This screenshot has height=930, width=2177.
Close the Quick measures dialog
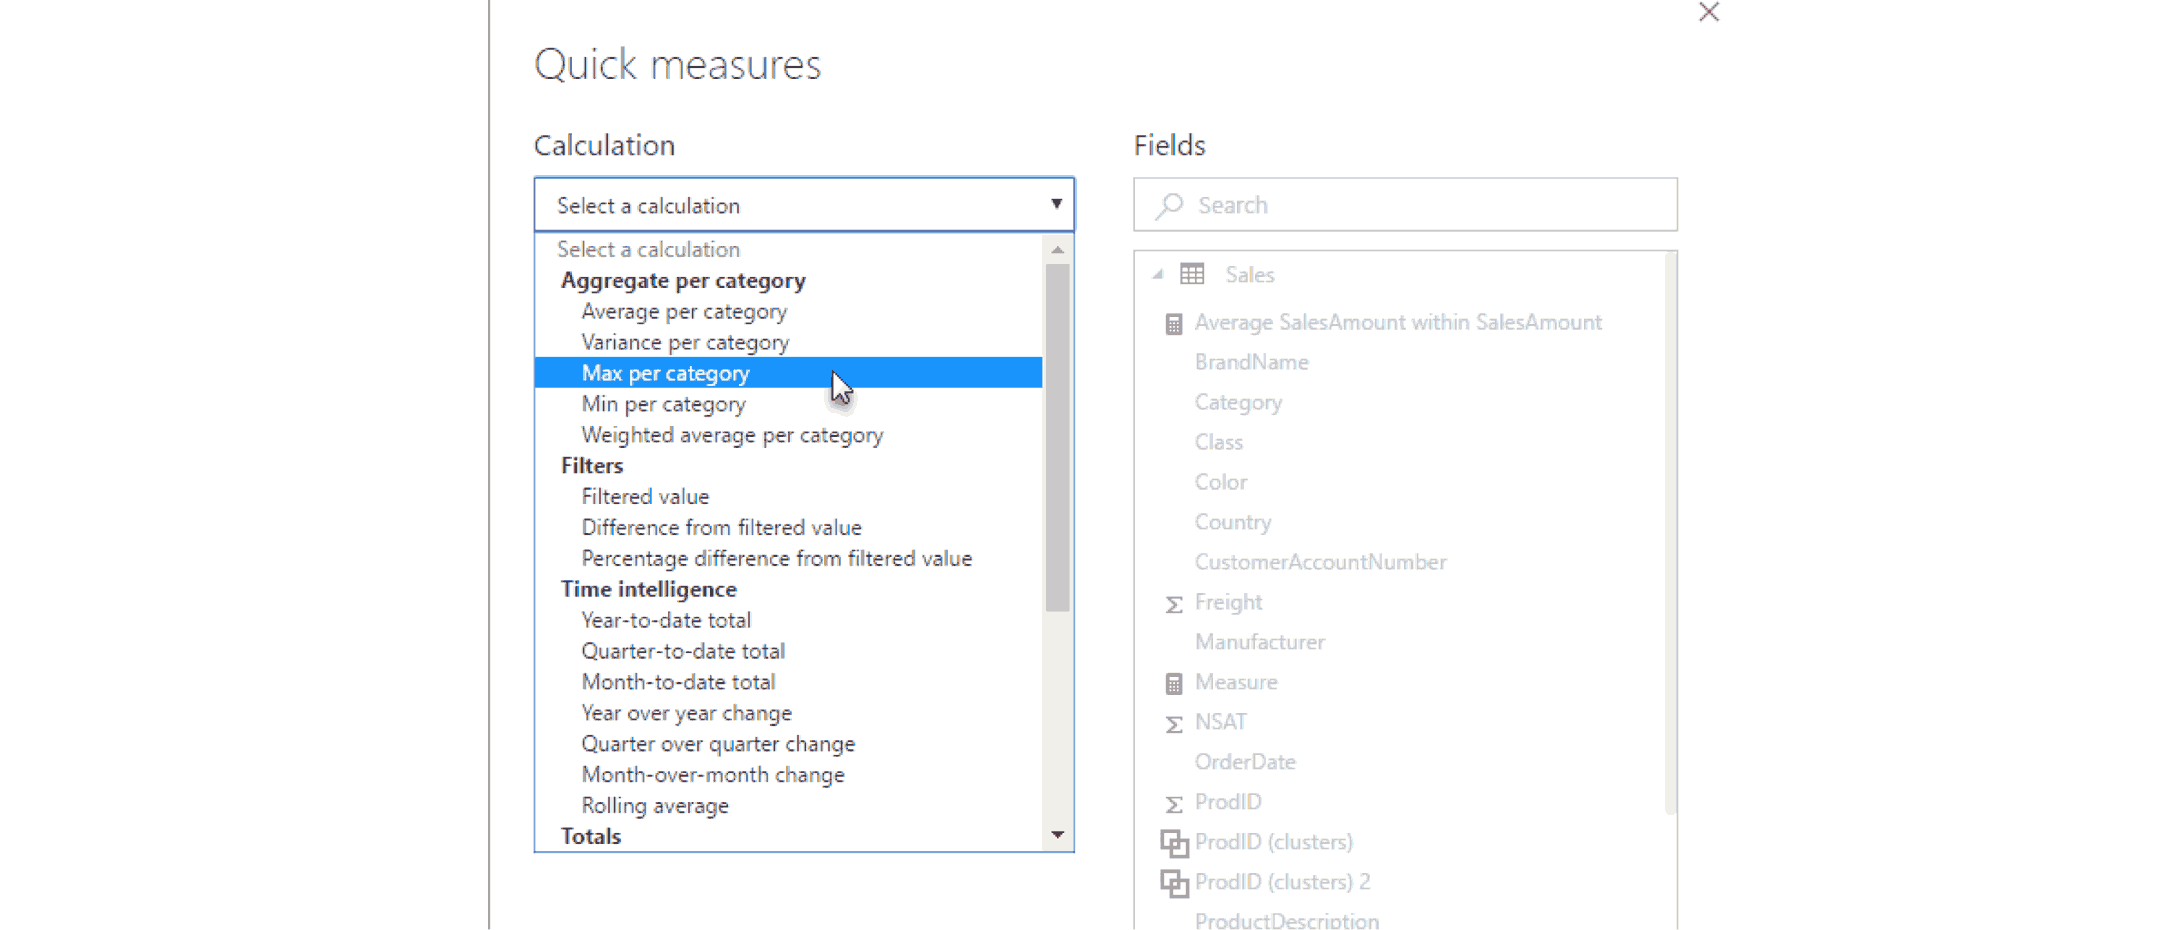pyautogui.click(x=1708, y=13)
